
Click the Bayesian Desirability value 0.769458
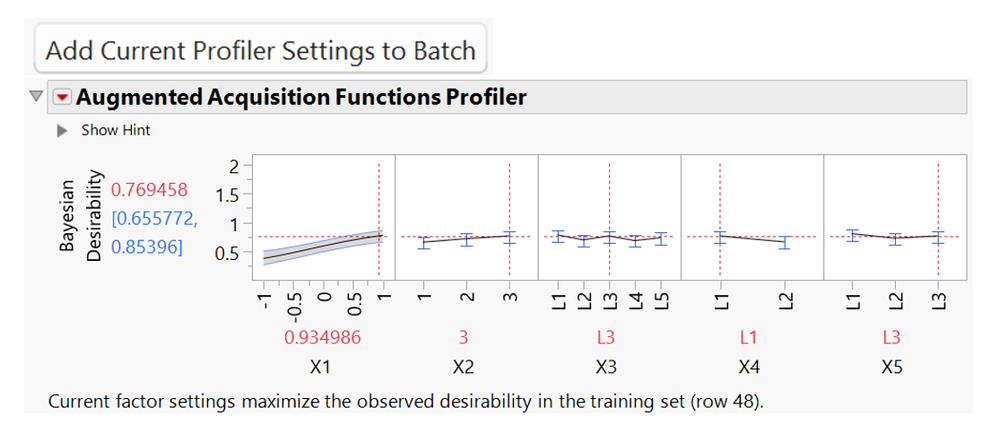[147, 189]
